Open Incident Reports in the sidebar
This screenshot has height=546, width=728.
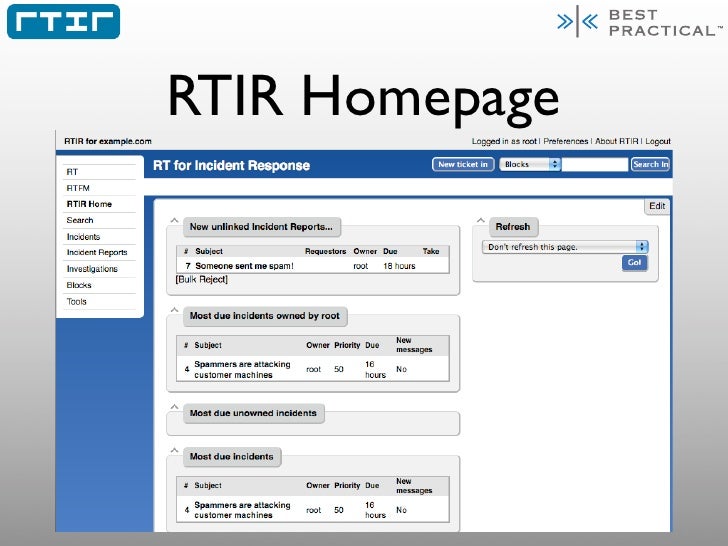click(97, 253)
